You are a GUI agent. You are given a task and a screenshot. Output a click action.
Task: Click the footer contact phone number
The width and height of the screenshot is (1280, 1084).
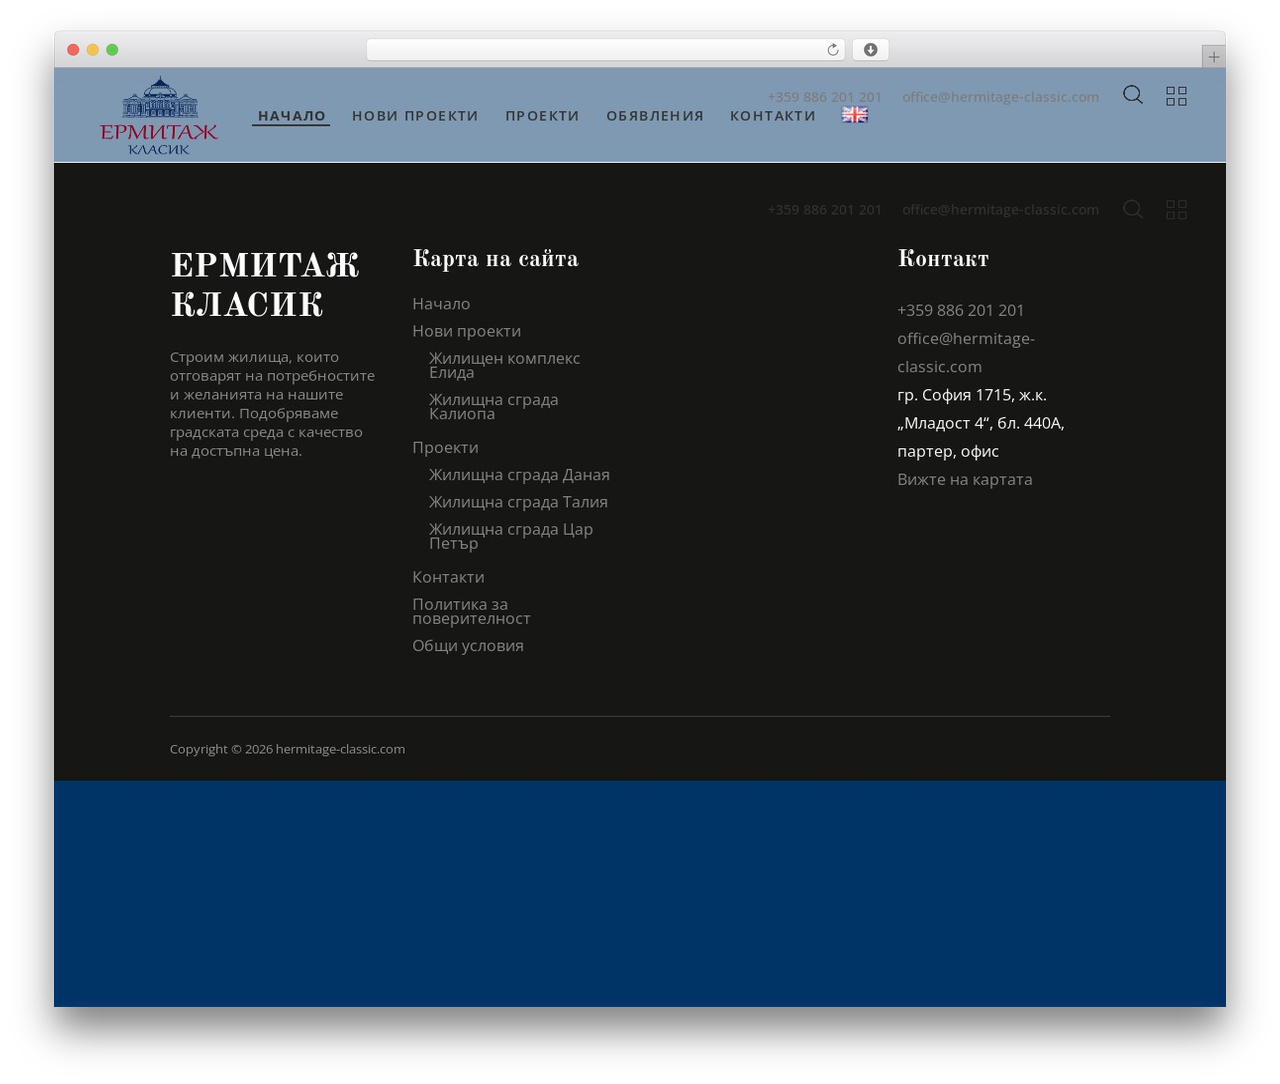coord(960,310)
